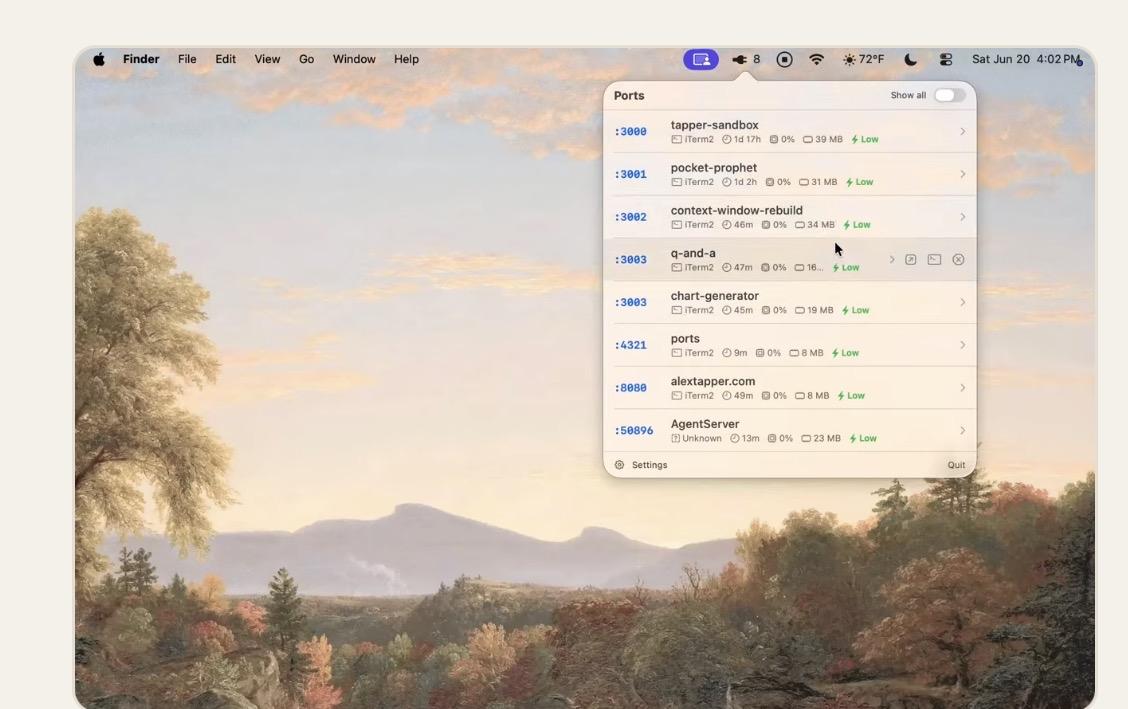Click the purple Ports menu bar icon

click(x=701, y=59)
